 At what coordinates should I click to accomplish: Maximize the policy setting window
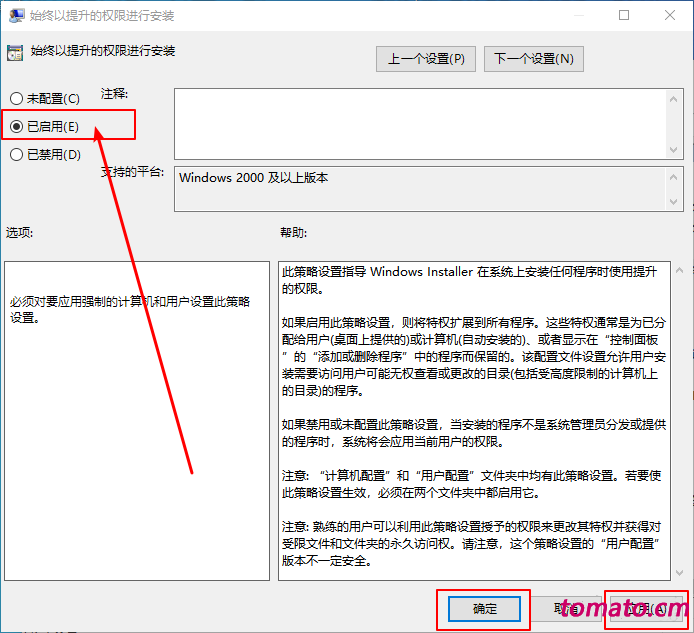tap(624, 15)
